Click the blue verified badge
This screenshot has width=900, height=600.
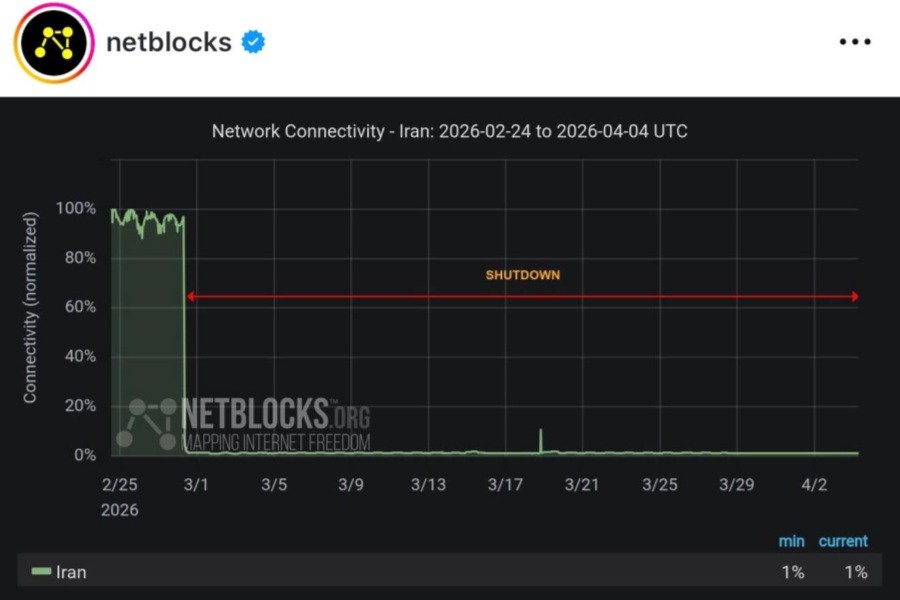pyautogui.click(x=253, y=42)
